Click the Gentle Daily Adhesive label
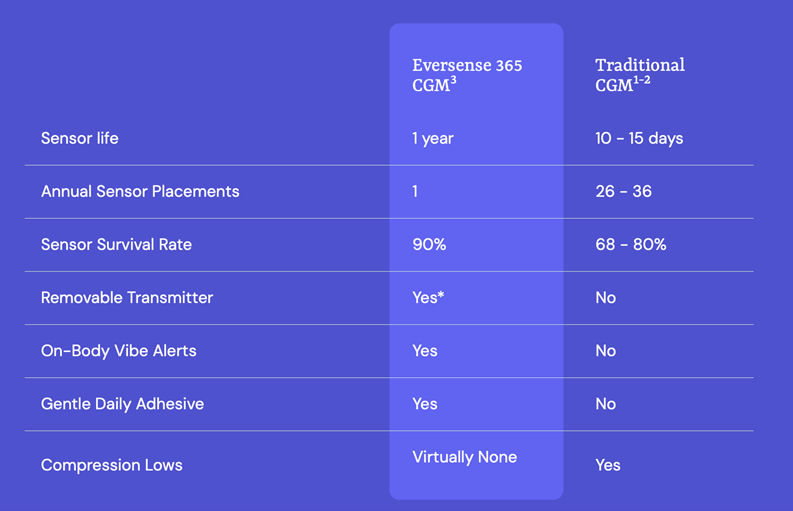 pos(122,404)
